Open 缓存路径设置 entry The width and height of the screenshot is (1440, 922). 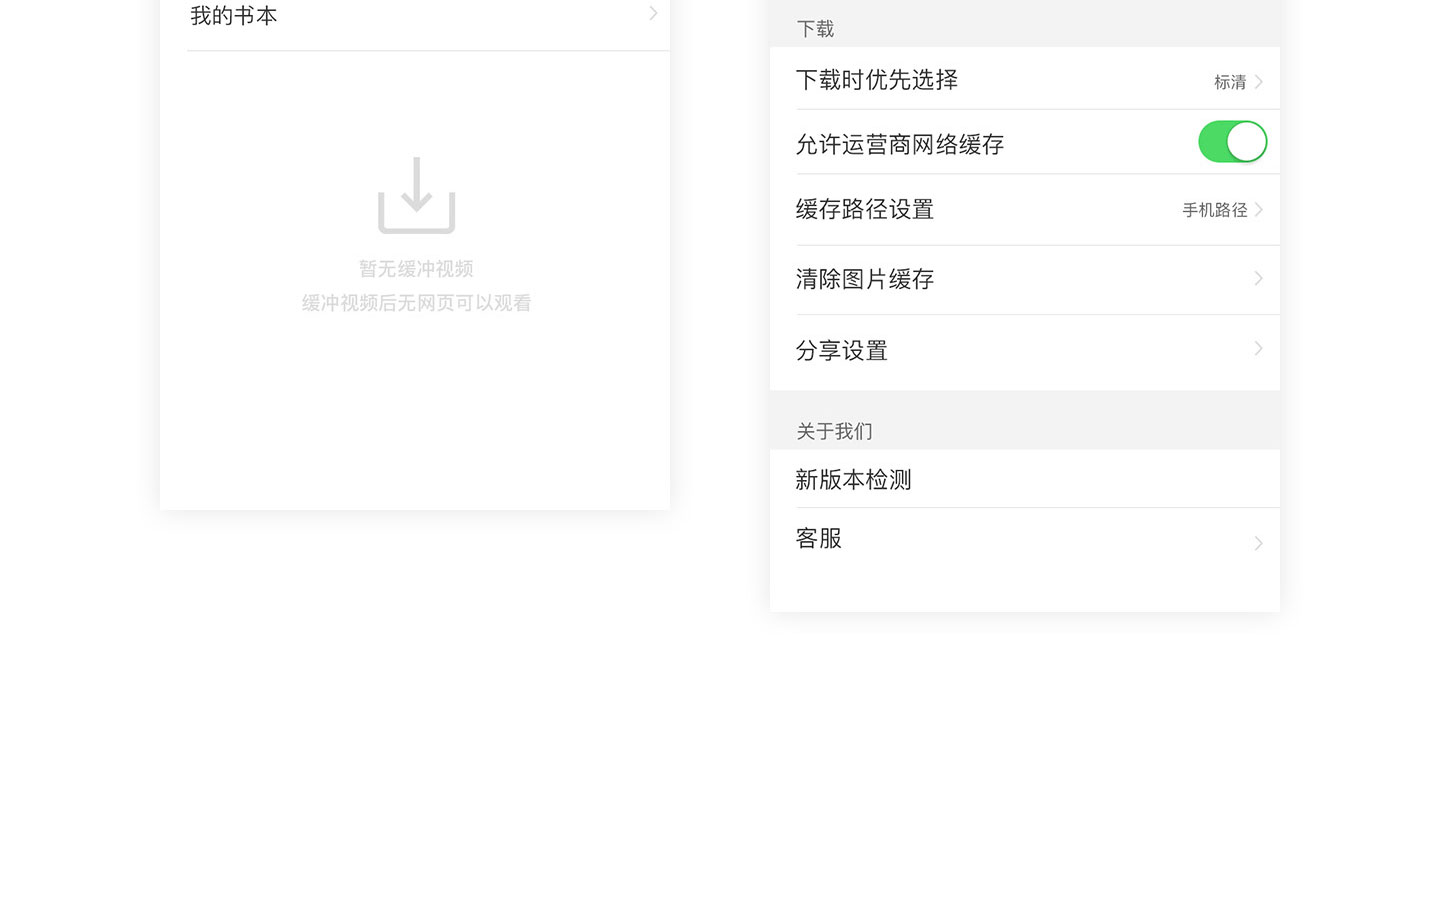(x=864, y=210)
